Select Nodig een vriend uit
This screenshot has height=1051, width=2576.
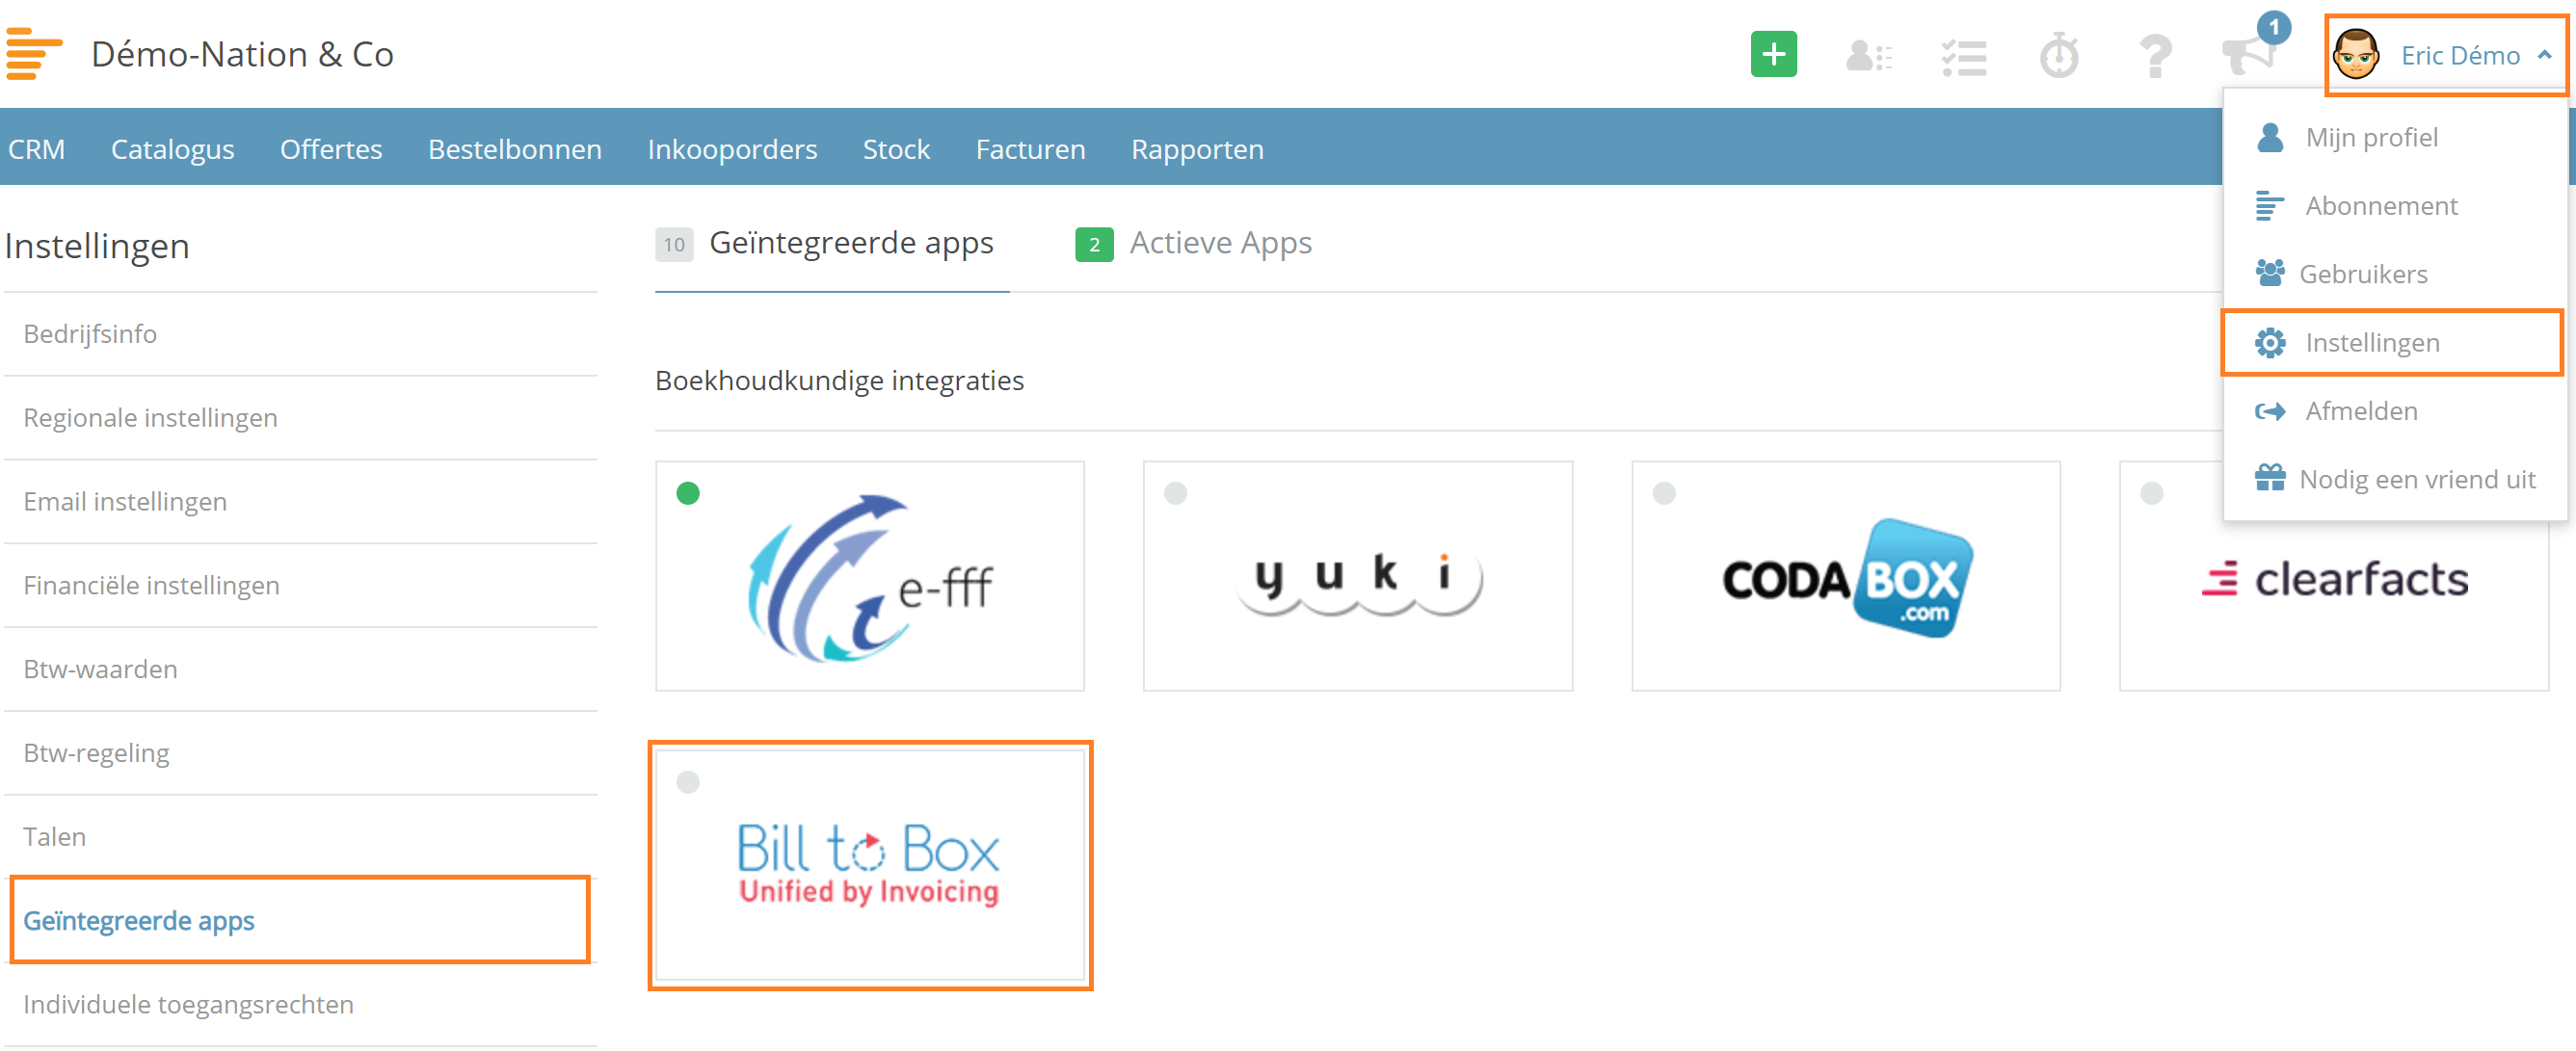[x=2395, y=480]
